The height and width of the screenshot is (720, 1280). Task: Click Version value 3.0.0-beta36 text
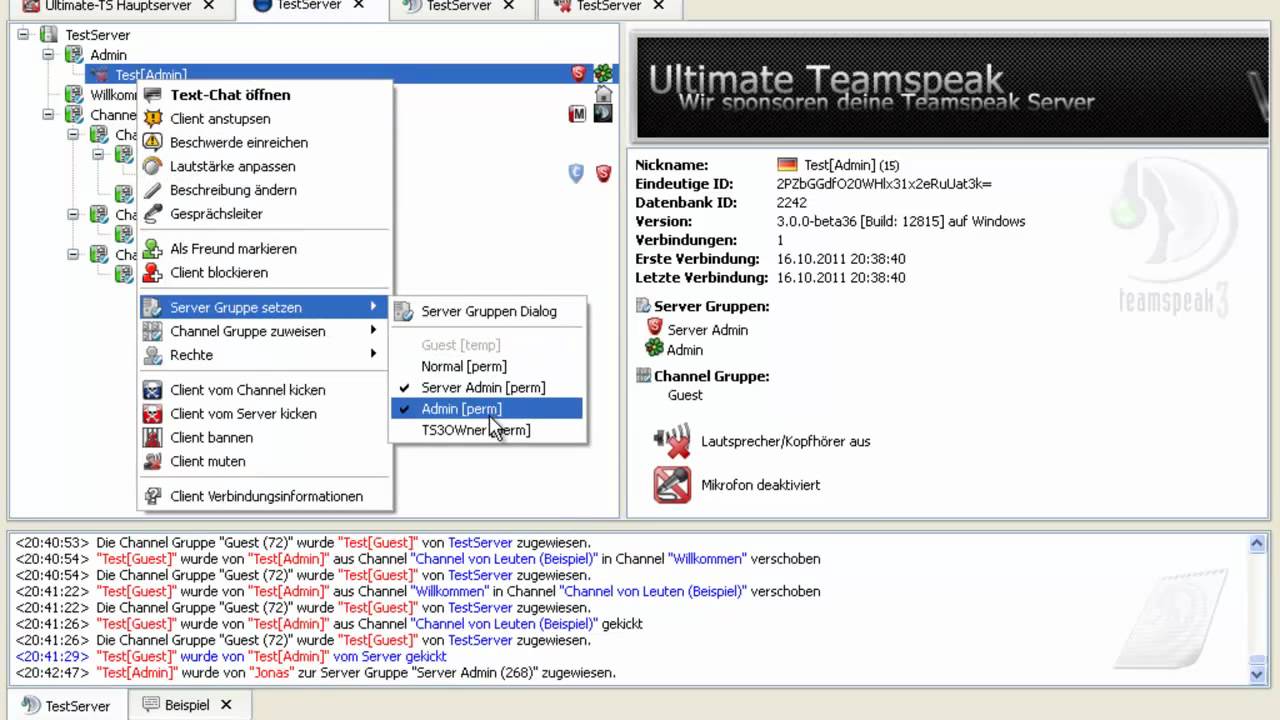click(x=901, y=222)
